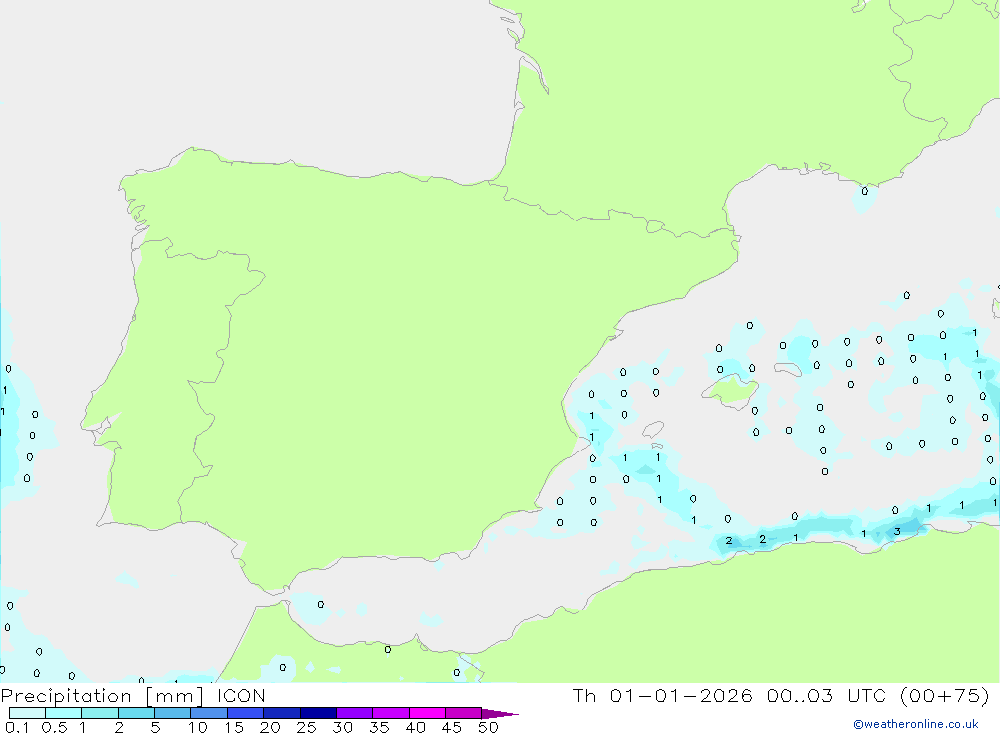Pick the 35–40 mm violet legend swatch
The image size is (1000, 733).
pos(391,713)
